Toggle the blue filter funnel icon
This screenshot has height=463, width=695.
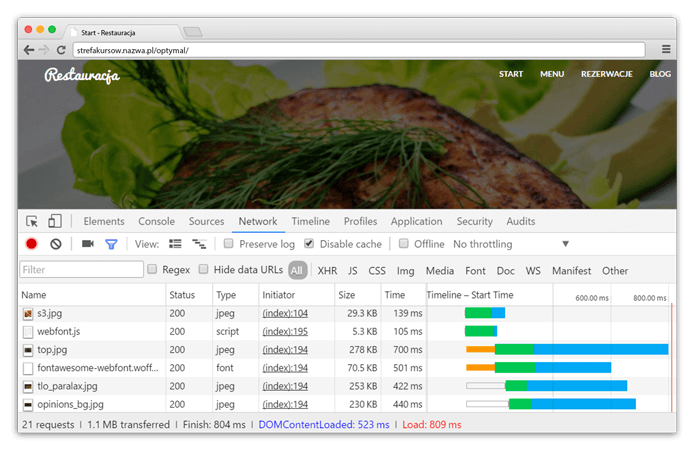[111, 244]
